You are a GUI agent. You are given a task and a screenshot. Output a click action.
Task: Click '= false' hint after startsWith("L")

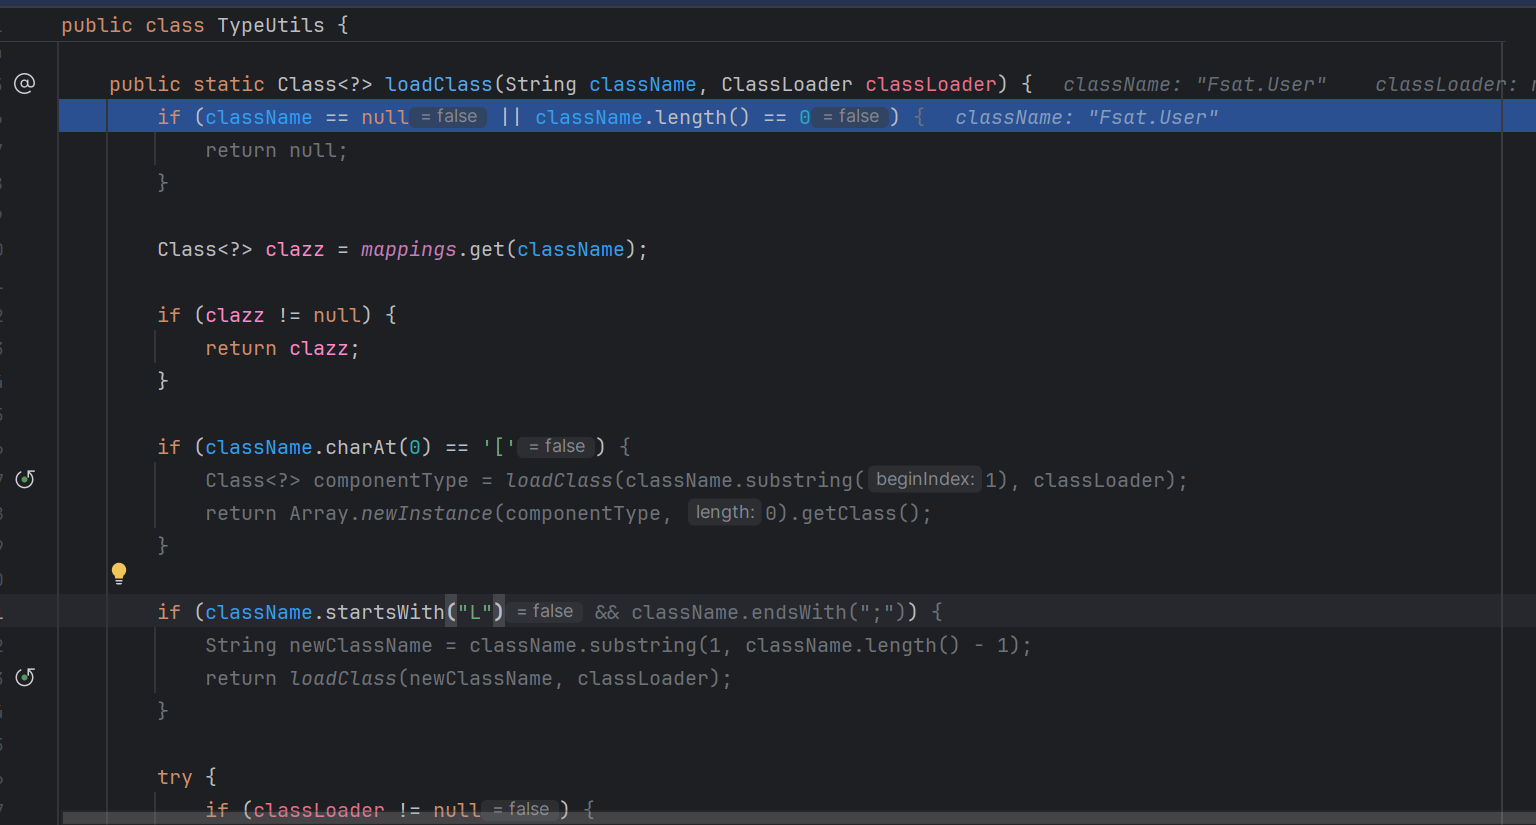coord(545,612)
